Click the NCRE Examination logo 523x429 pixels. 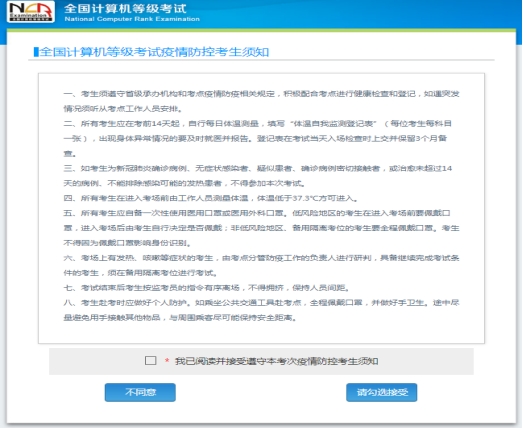point(31,12)
